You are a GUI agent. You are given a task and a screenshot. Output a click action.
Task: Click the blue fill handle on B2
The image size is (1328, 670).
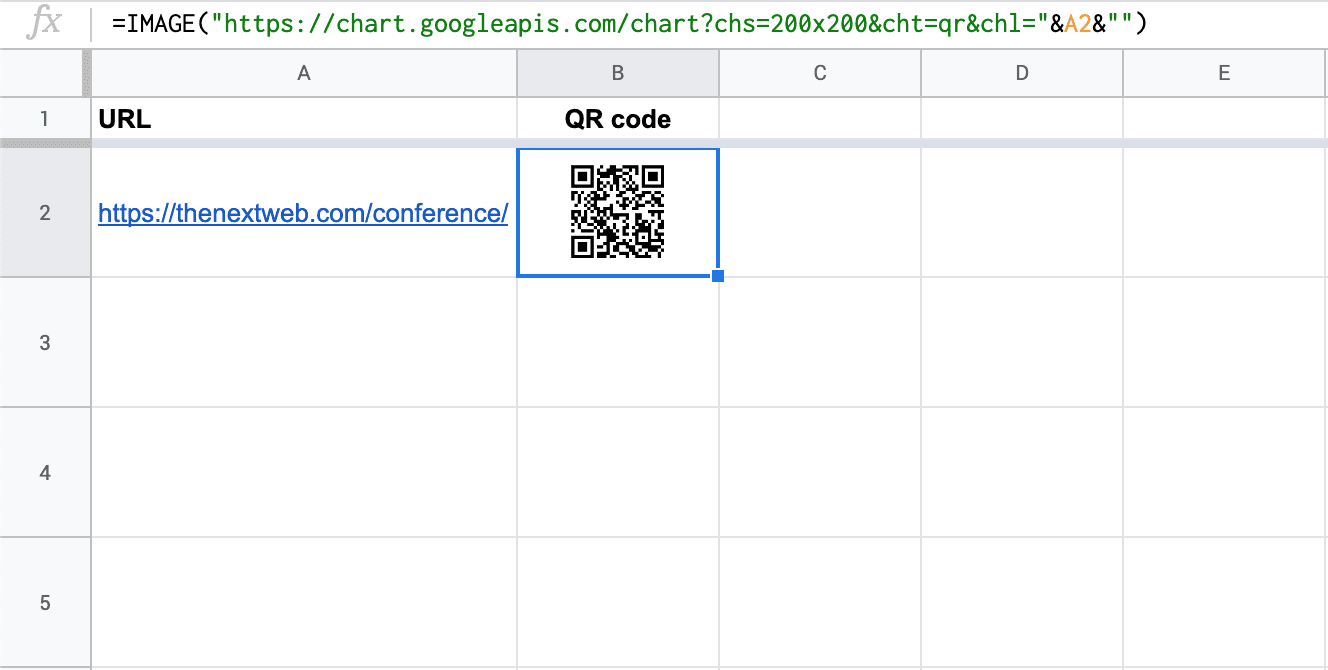[718, 276]
